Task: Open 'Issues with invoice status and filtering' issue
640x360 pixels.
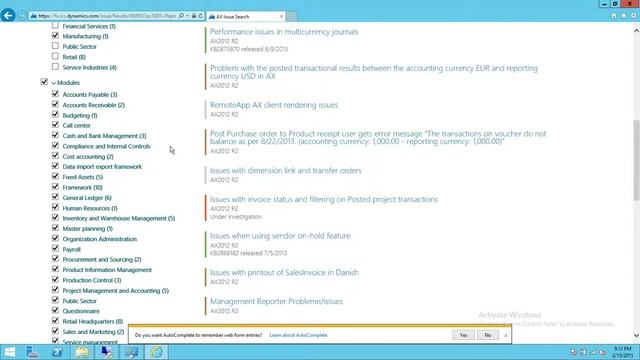Action: tap(324, 199)
